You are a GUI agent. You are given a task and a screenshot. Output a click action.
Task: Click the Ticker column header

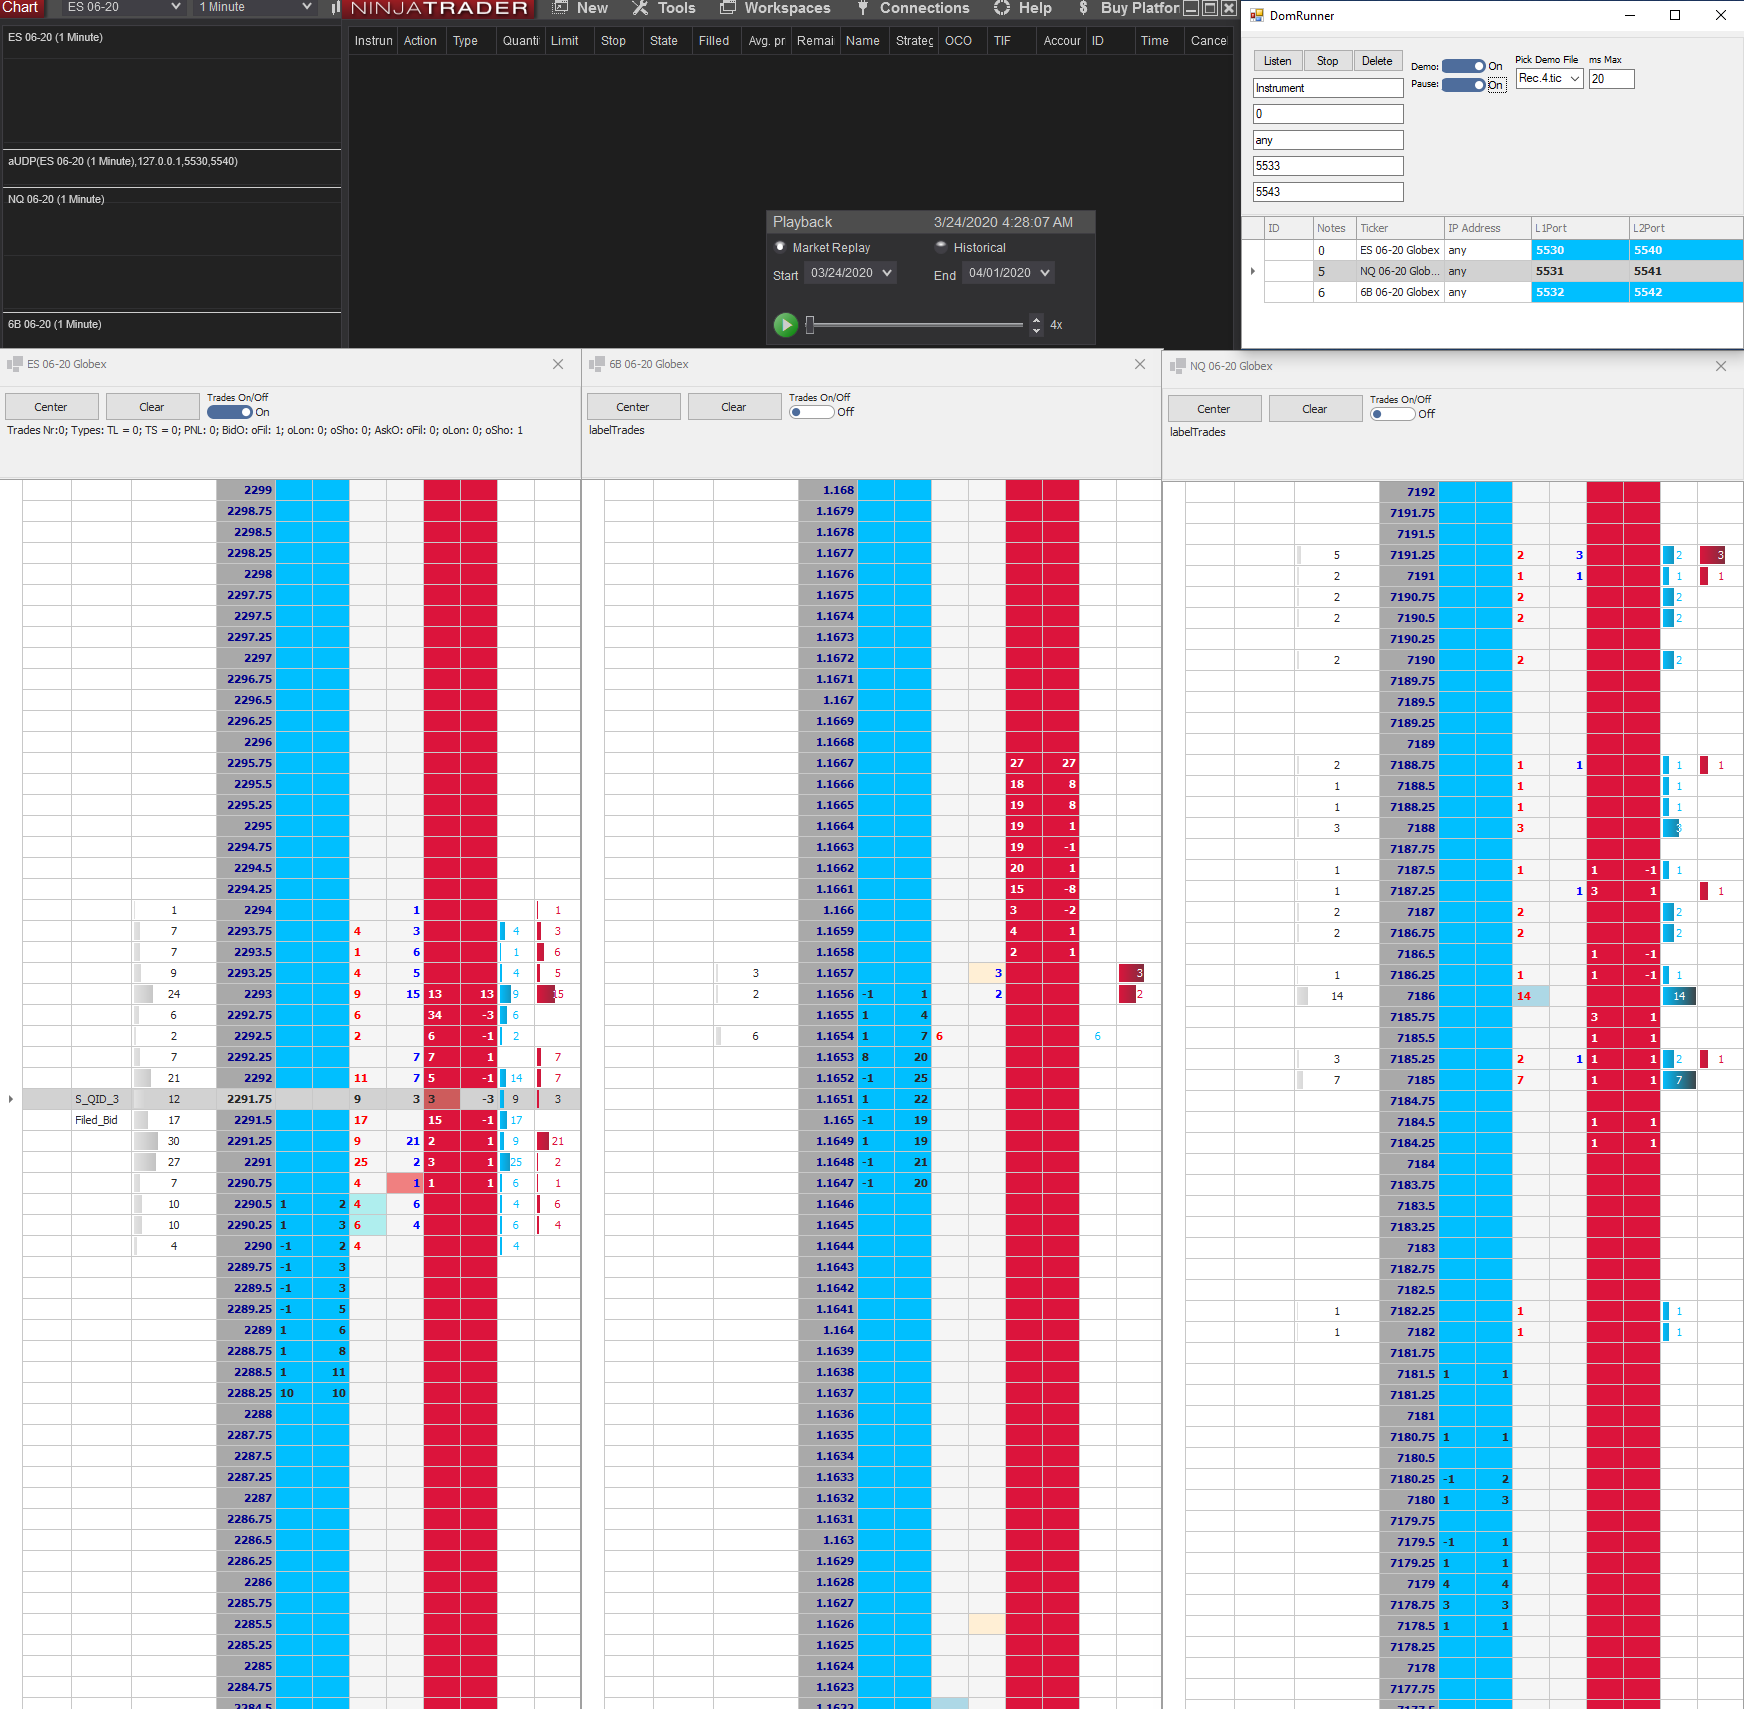tap(1400, 228)
